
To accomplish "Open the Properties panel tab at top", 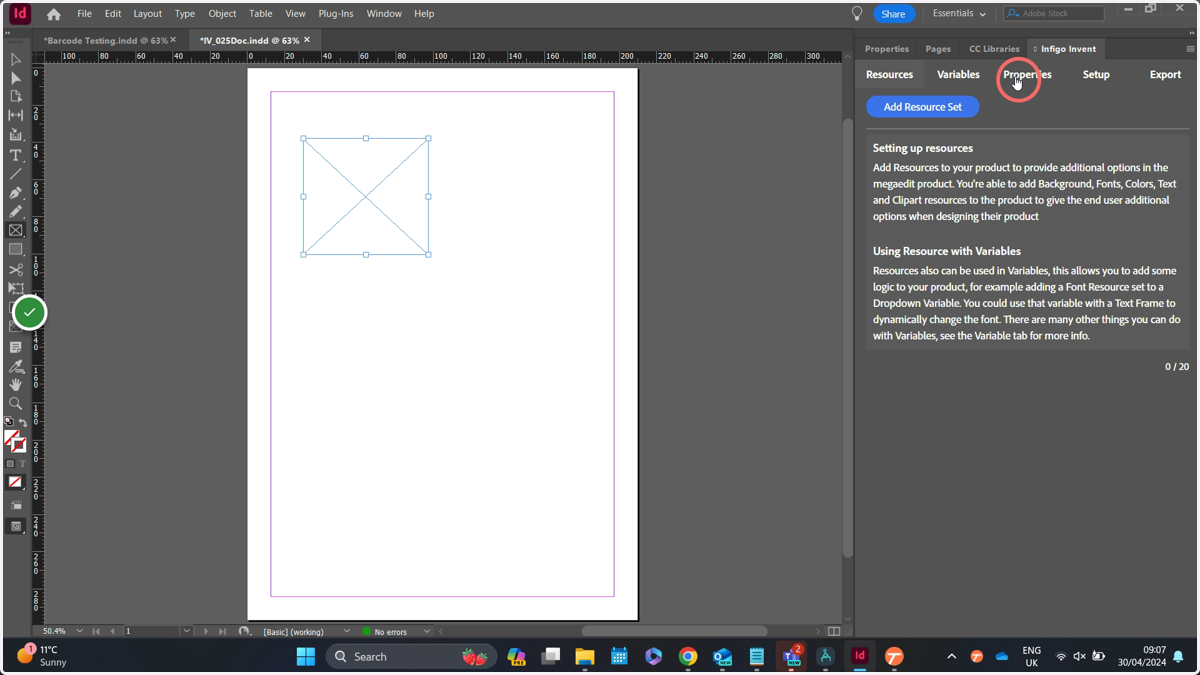I will click(x=887, y=49).
